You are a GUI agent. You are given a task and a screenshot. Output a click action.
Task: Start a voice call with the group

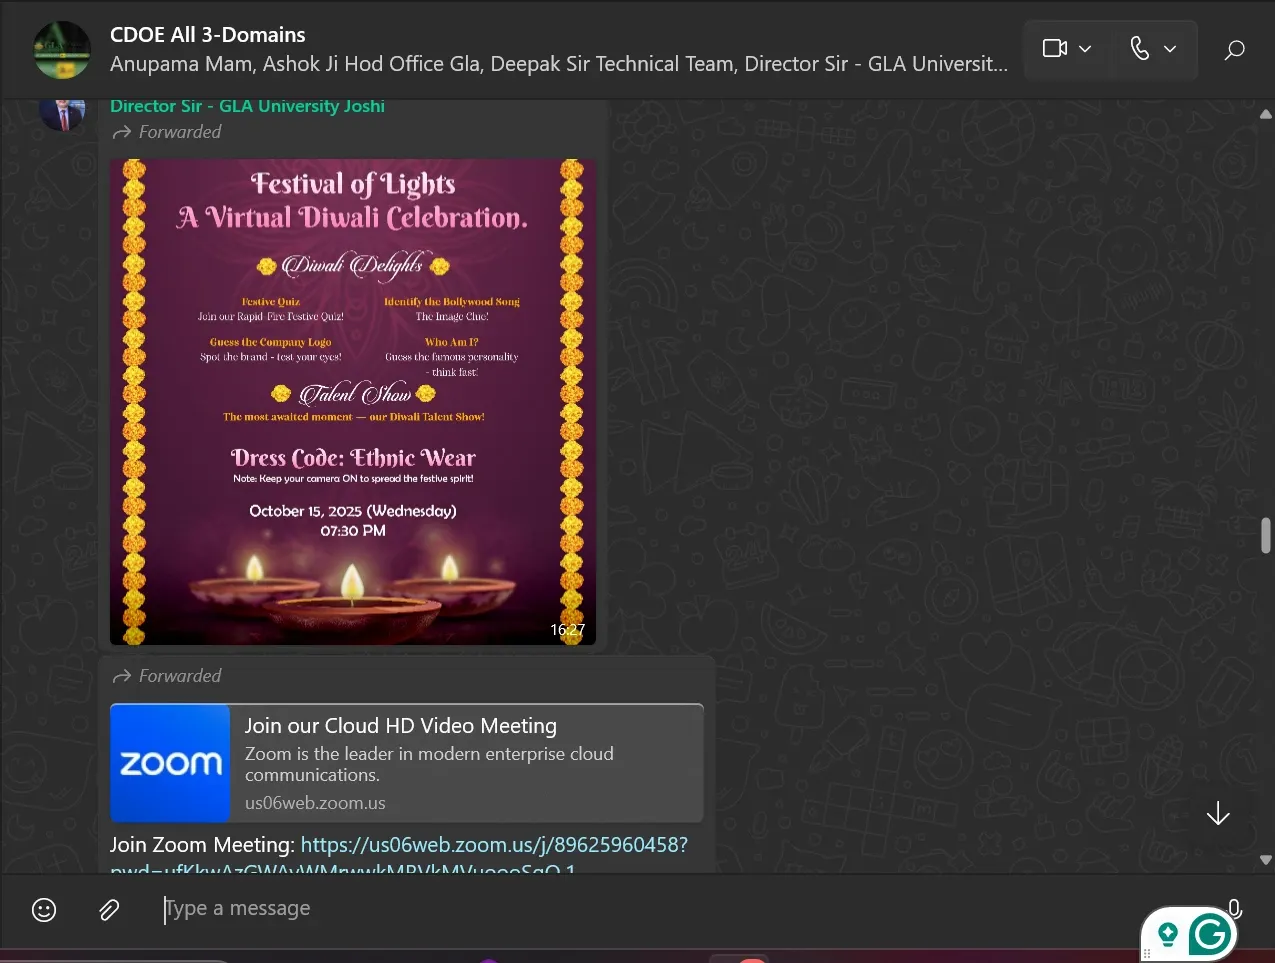pos(1139,48)
